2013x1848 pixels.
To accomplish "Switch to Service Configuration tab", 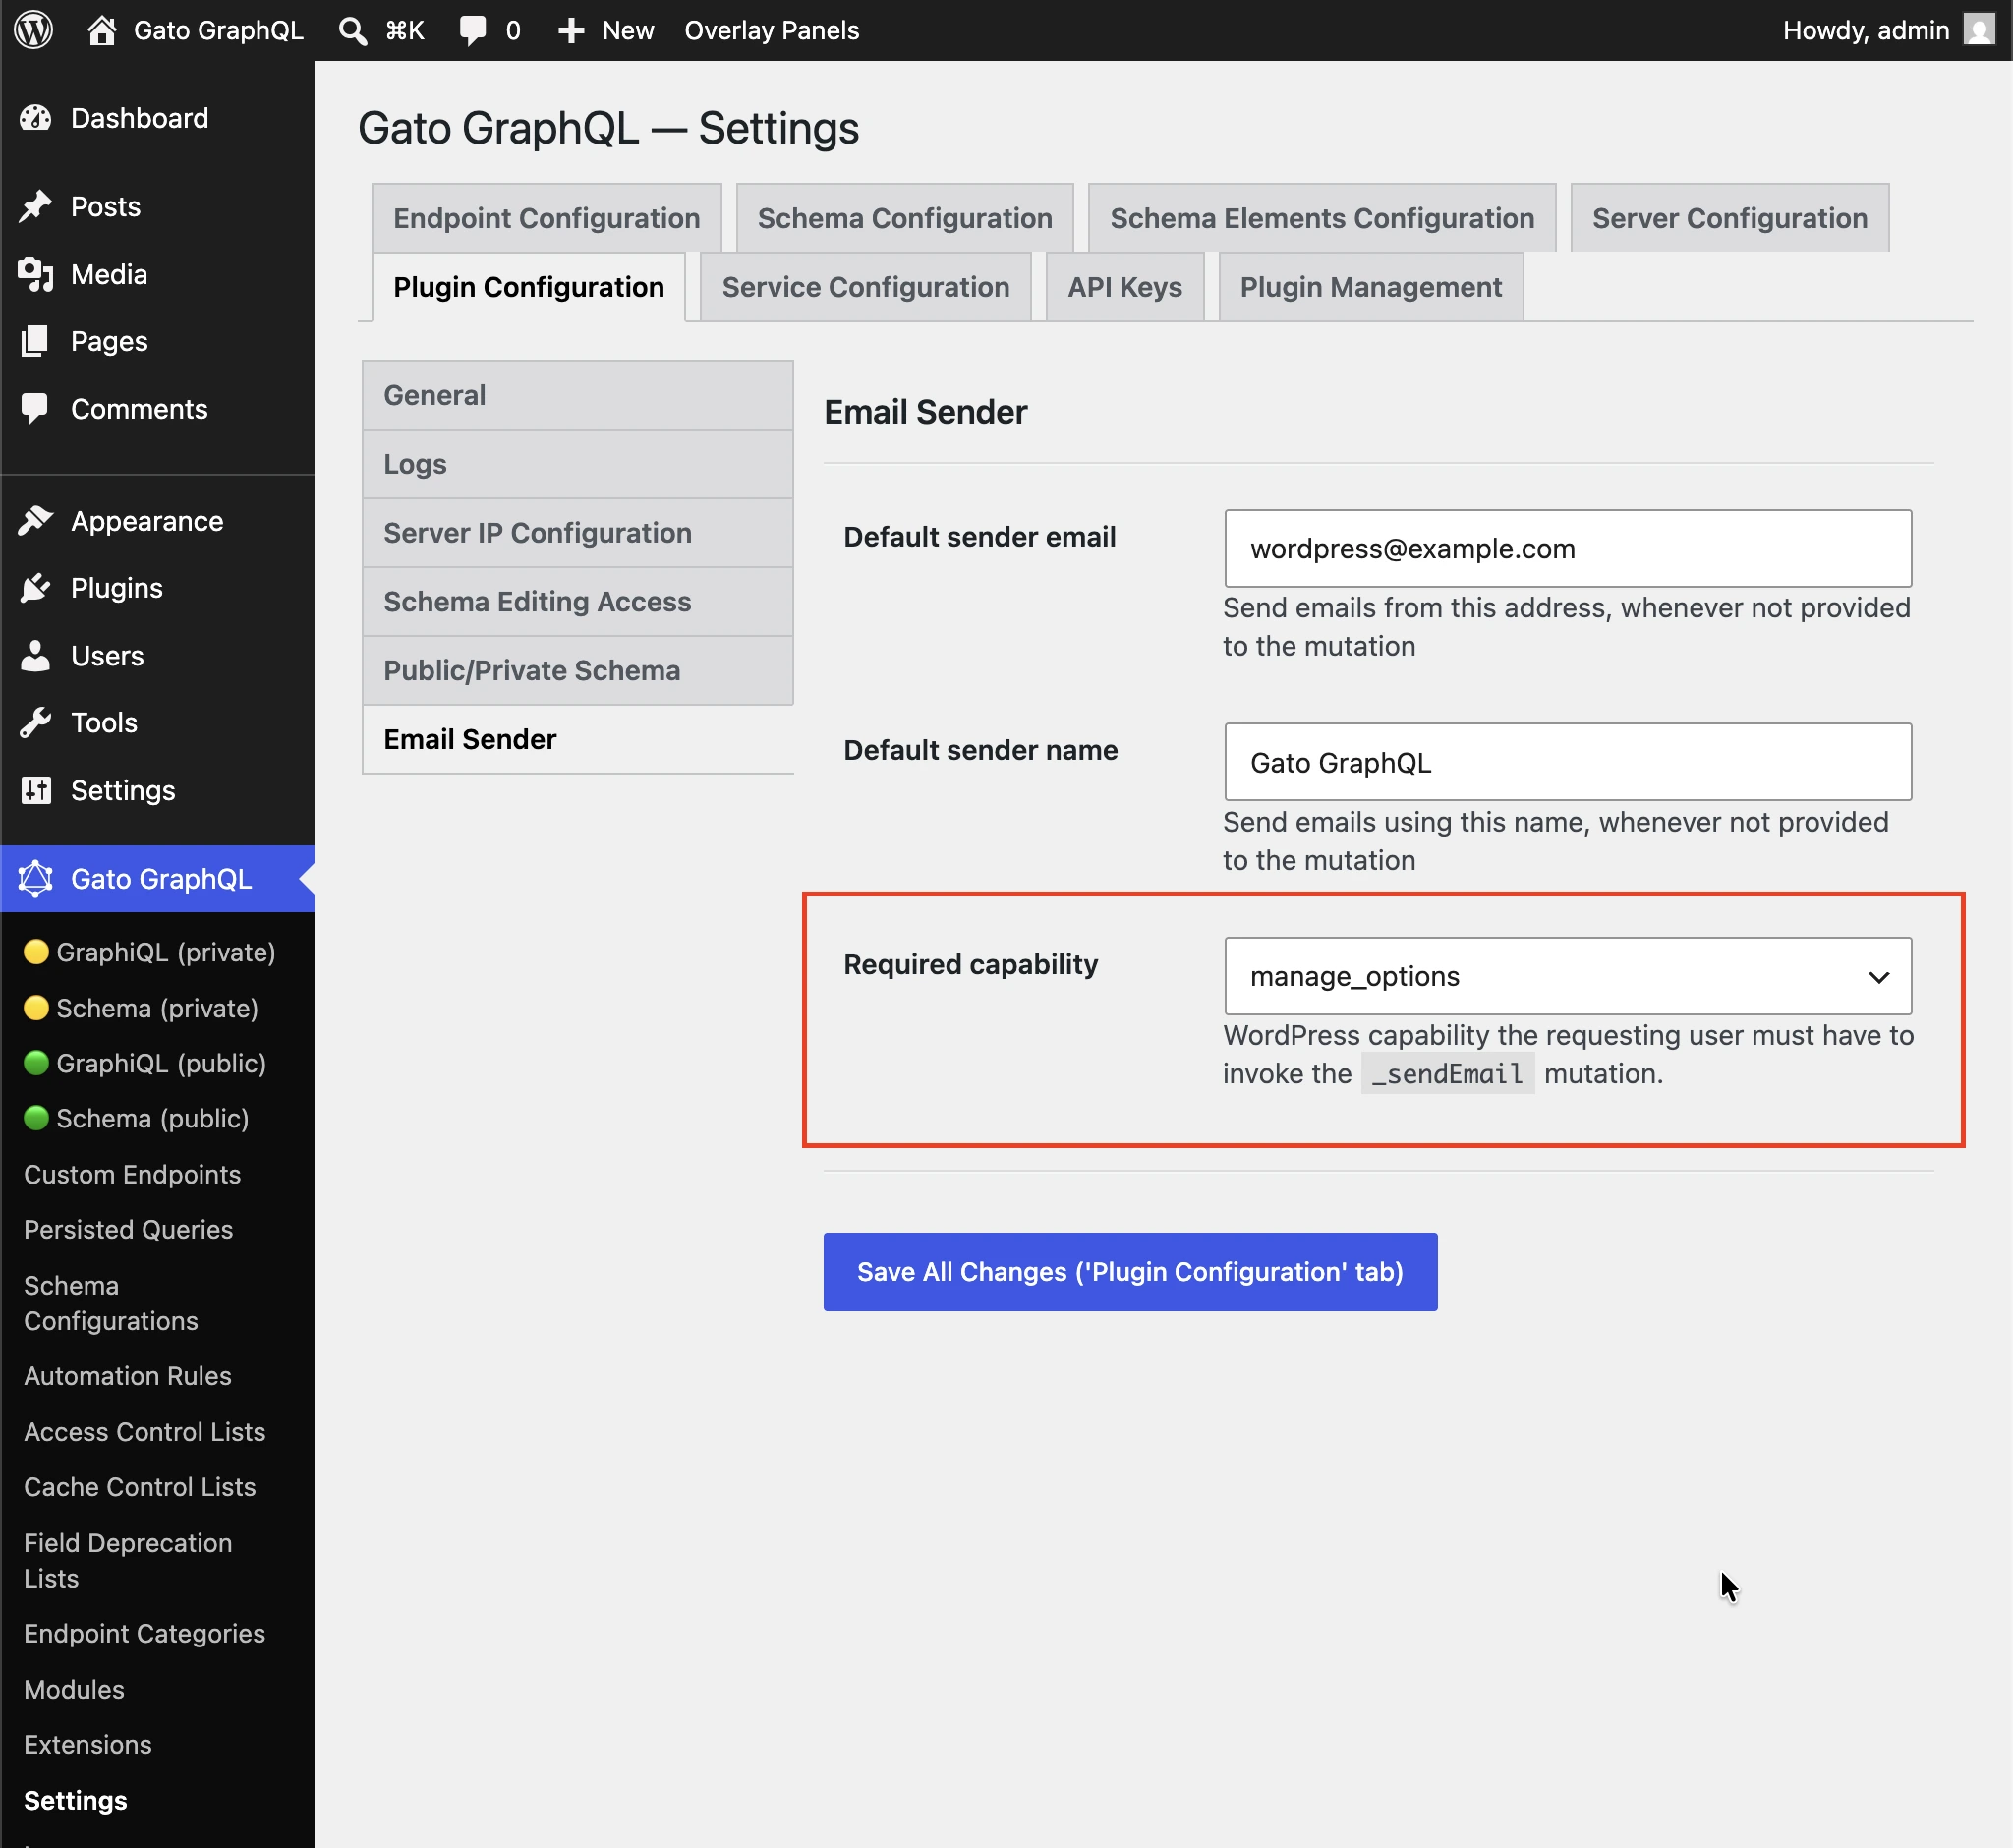I will click(865, 287).
